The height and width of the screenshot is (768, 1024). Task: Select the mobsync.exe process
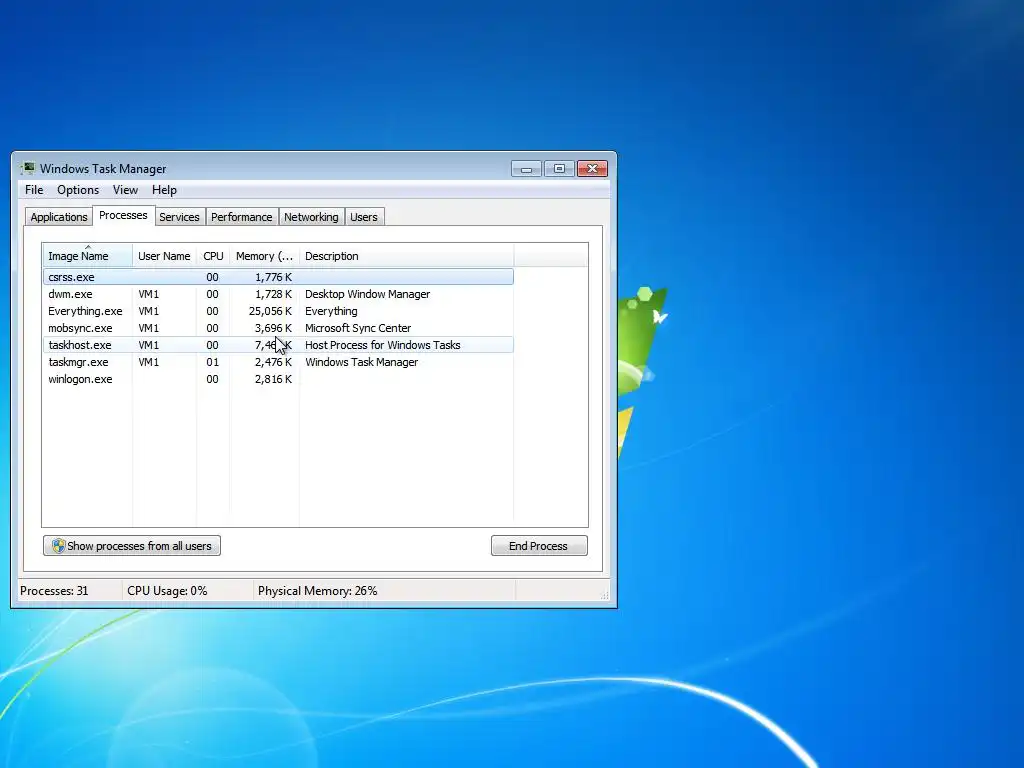click(278, 328)
